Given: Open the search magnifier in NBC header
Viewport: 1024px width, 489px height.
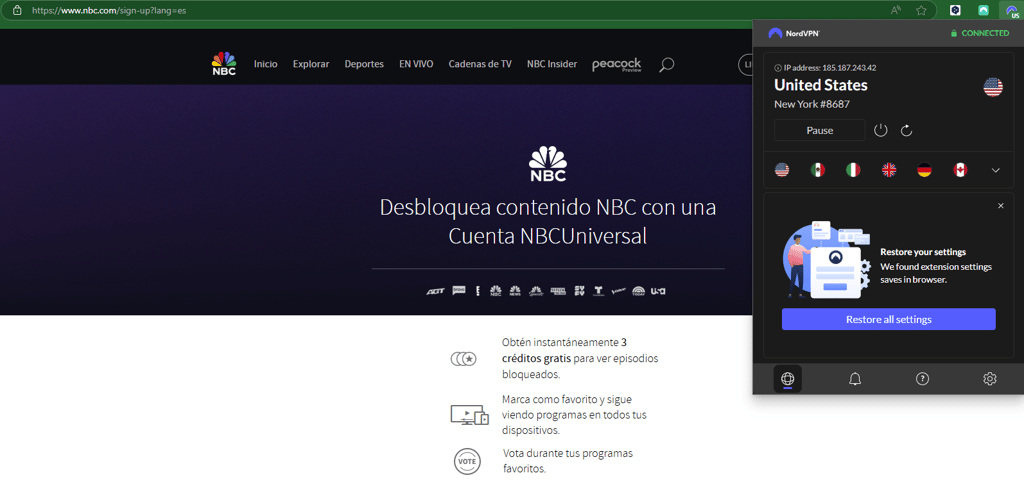Looking at the screenshot, I should 666,65.
